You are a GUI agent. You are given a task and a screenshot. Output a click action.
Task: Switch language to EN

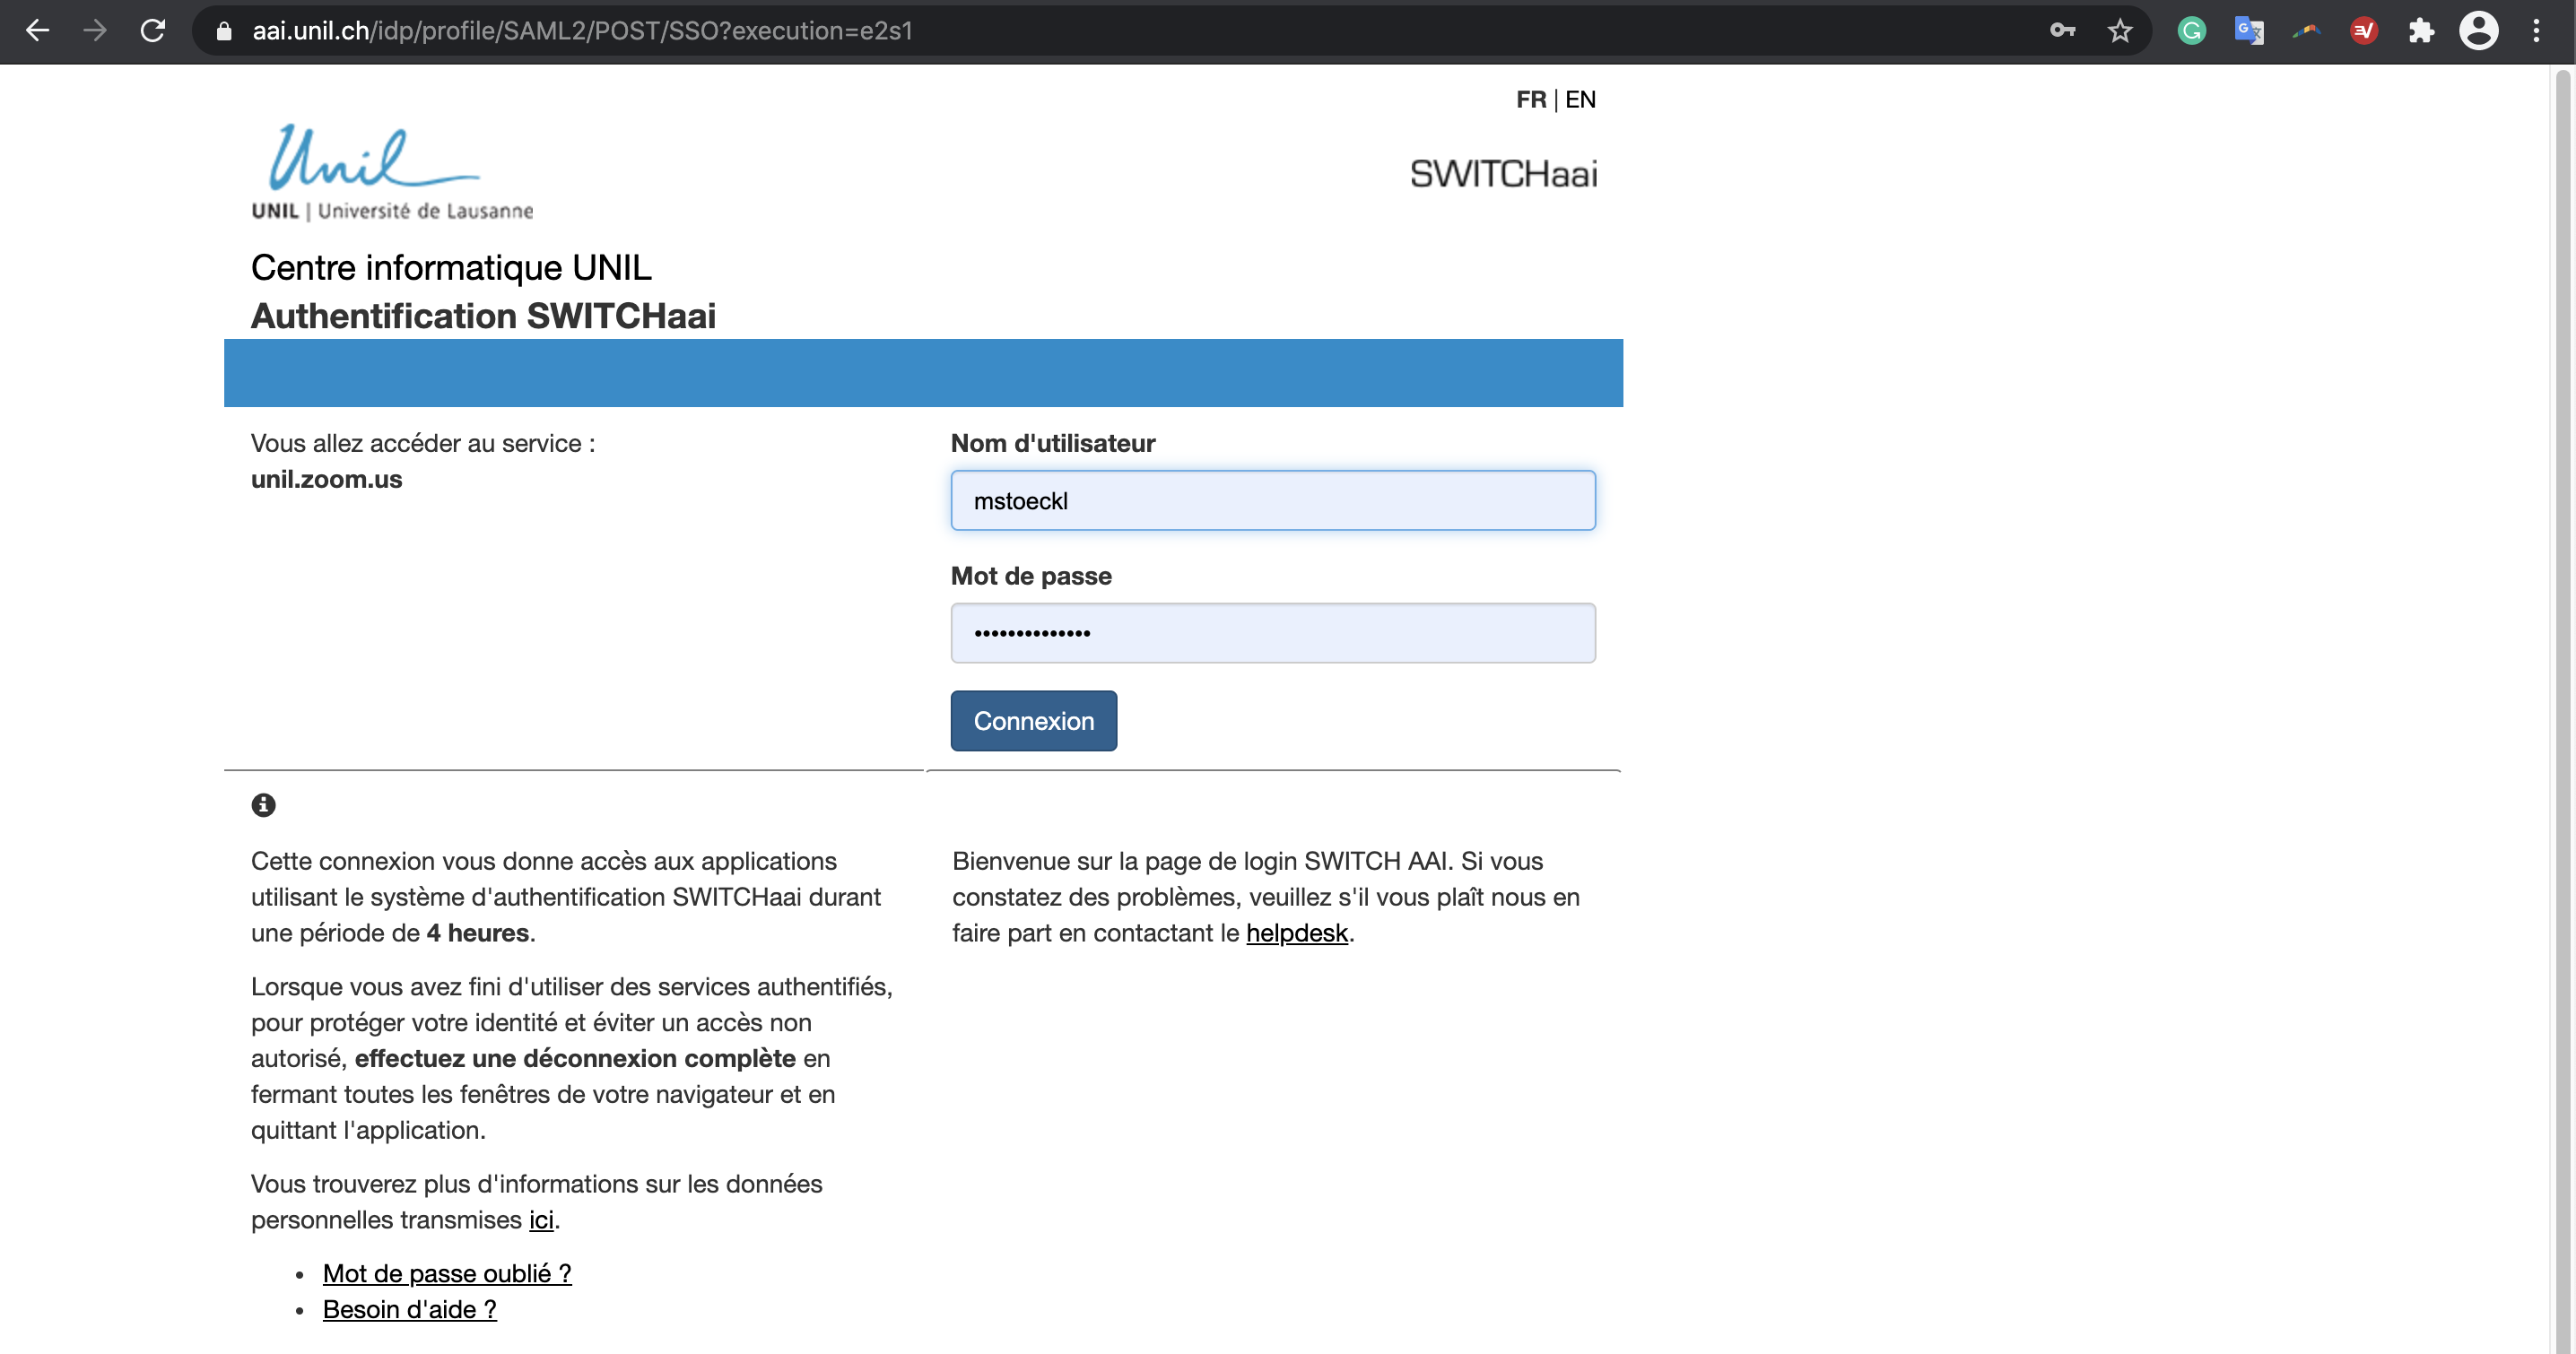pos(1580,99)
